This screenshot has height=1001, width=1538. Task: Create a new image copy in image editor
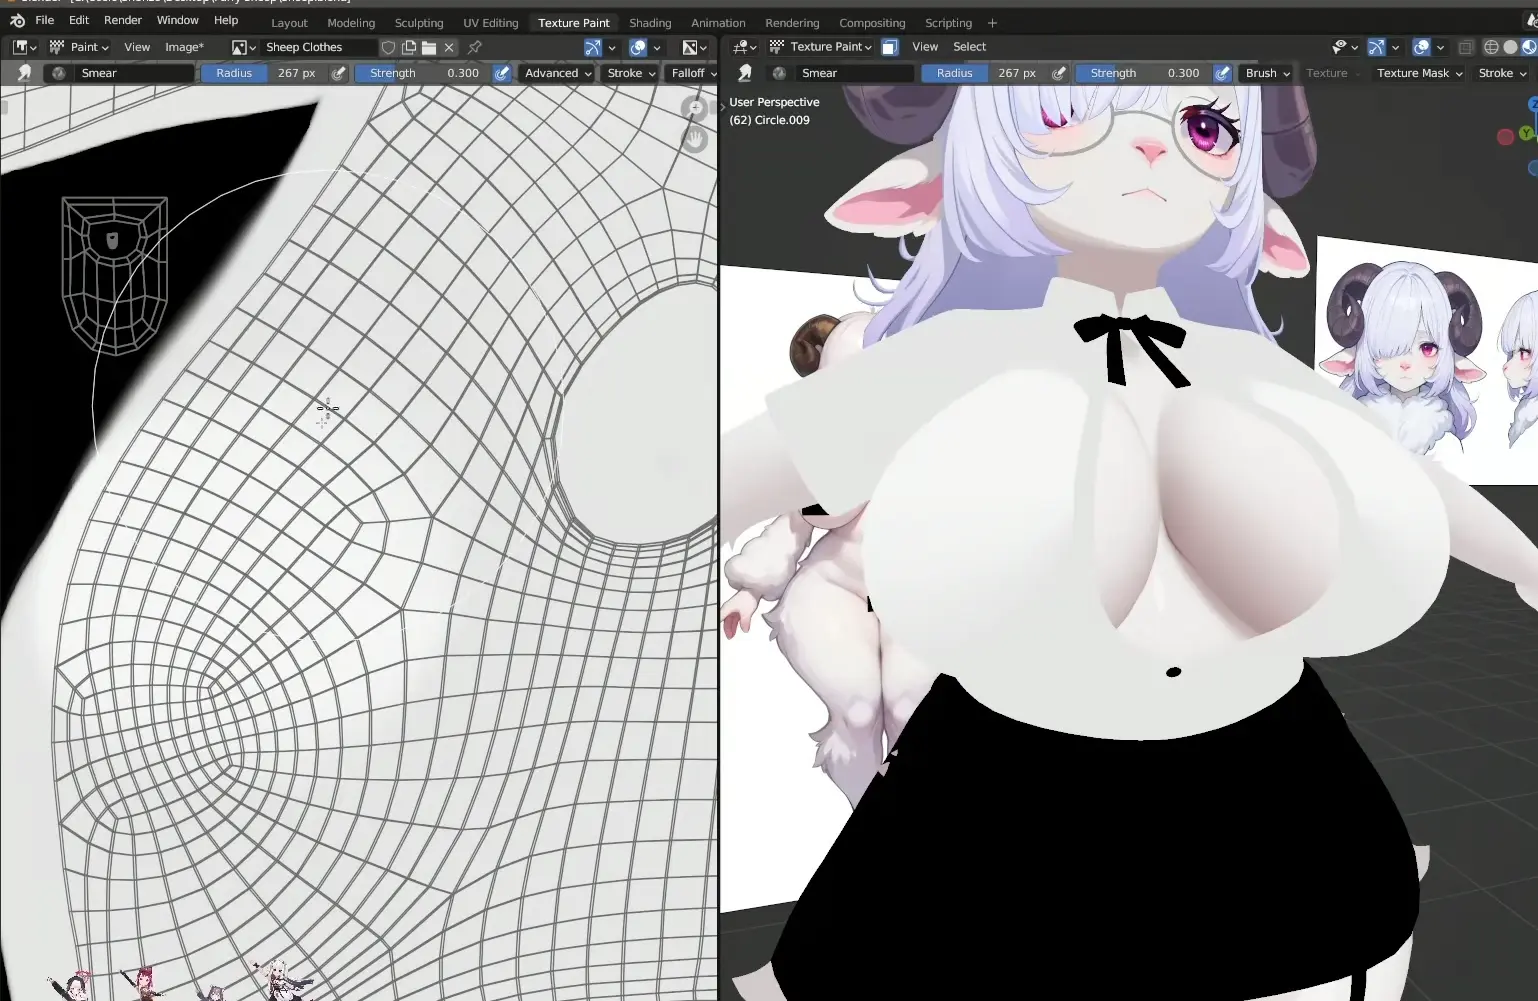click(x=409, y=47)
